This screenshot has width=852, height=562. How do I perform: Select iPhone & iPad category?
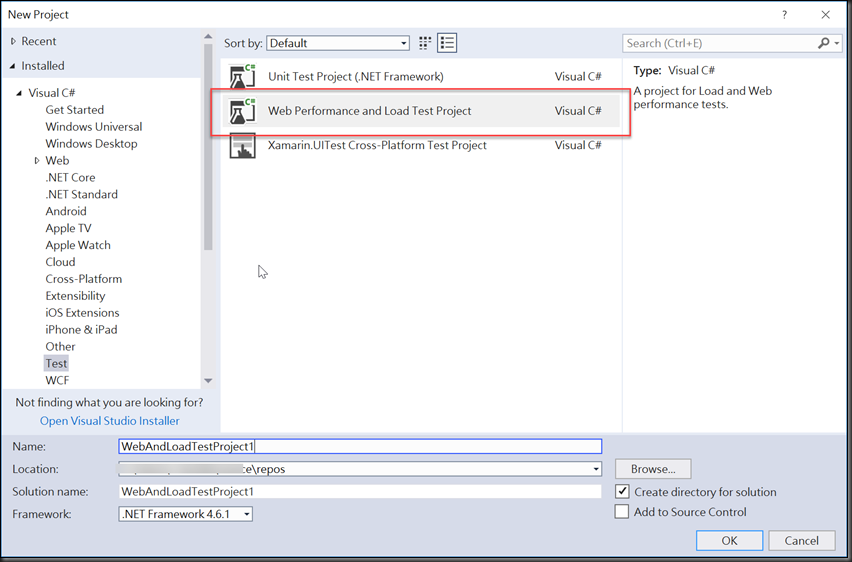[x=81, y=329]
